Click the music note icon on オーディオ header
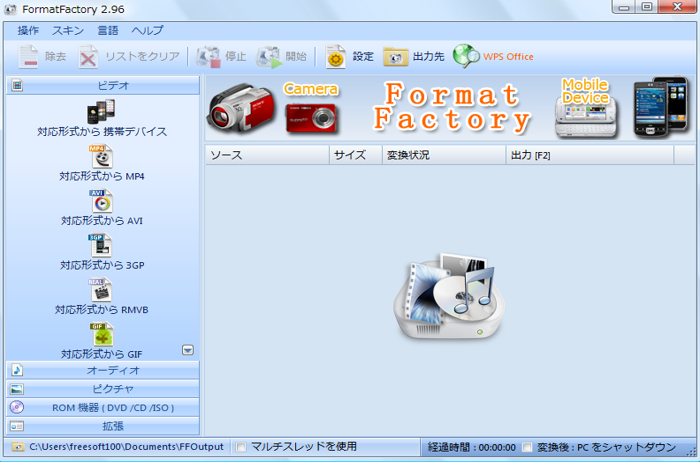Image resolution: width=700 pixels, height=462 pixels. pyautogui.click(x=17, y=370)
